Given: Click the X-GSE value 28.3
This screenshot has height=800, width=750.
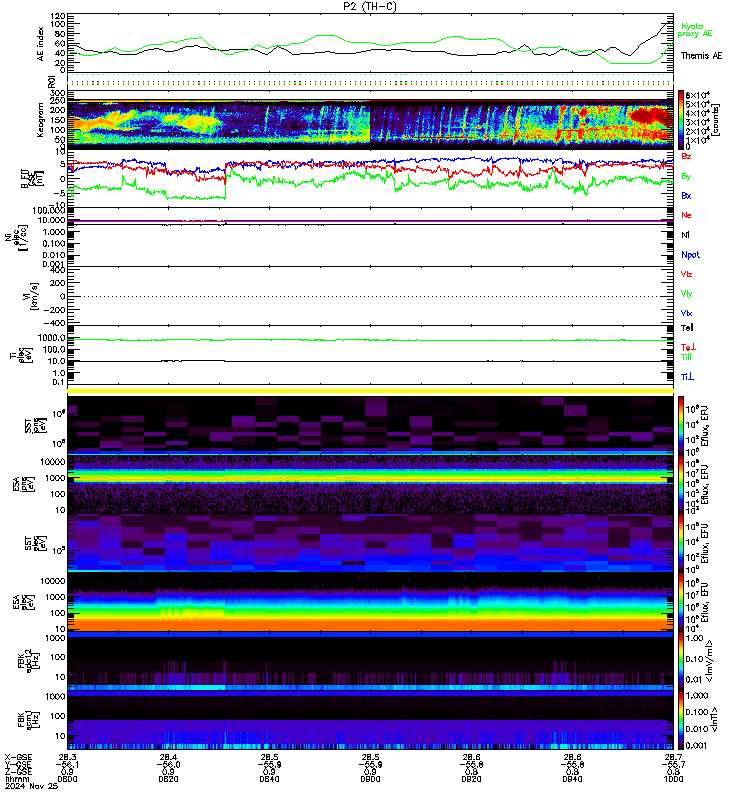Looking at the screenshot, I should (x=67, y=757).
